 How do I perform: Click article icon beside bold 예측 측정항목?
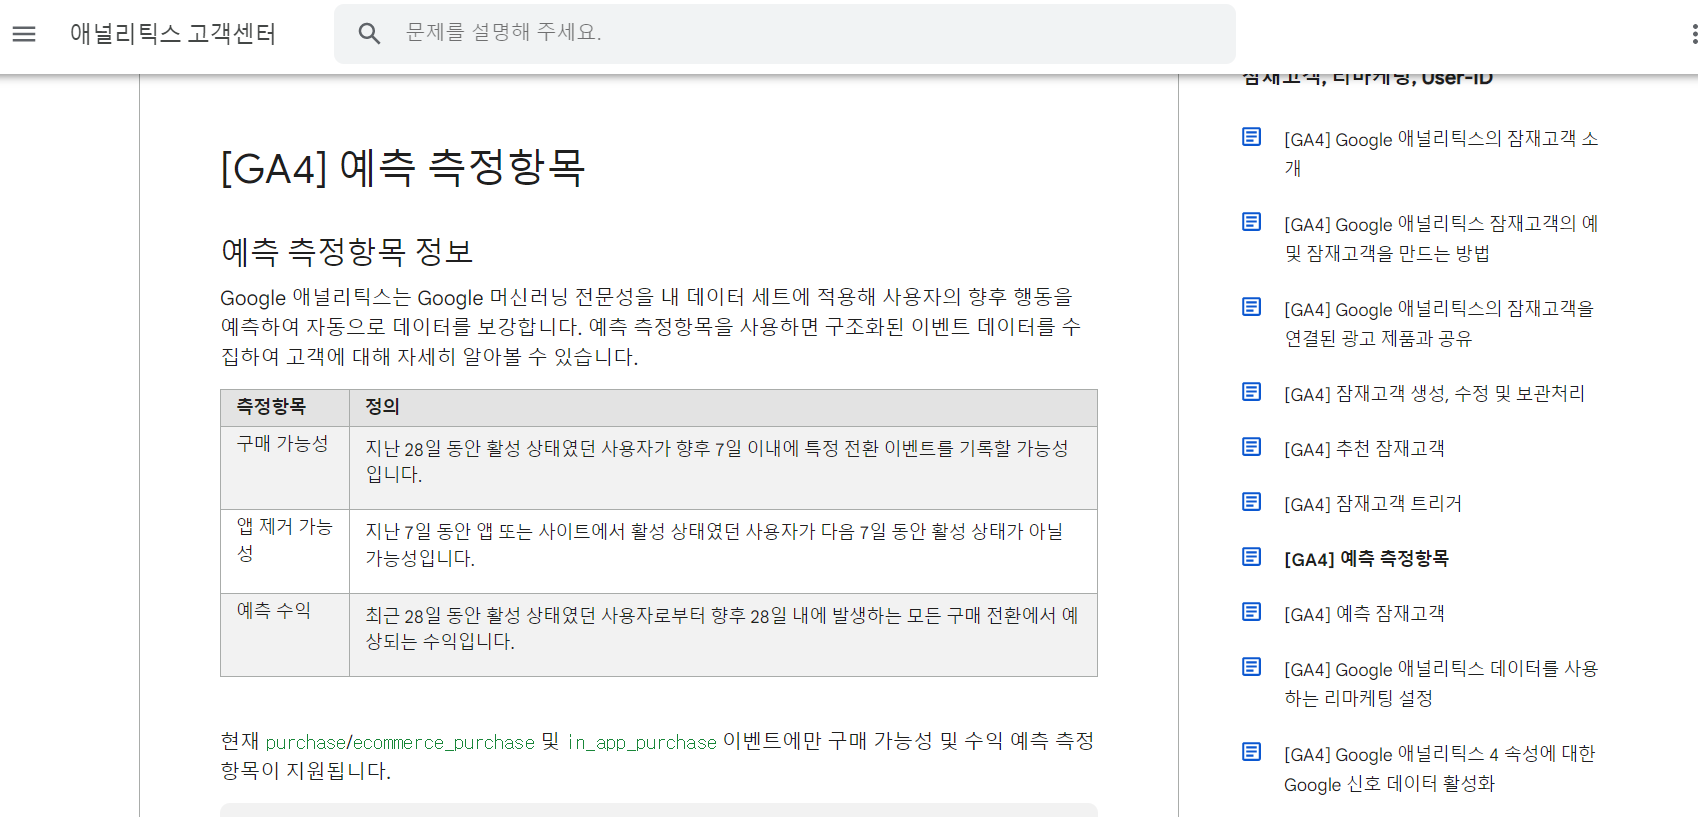(1251, 557)
